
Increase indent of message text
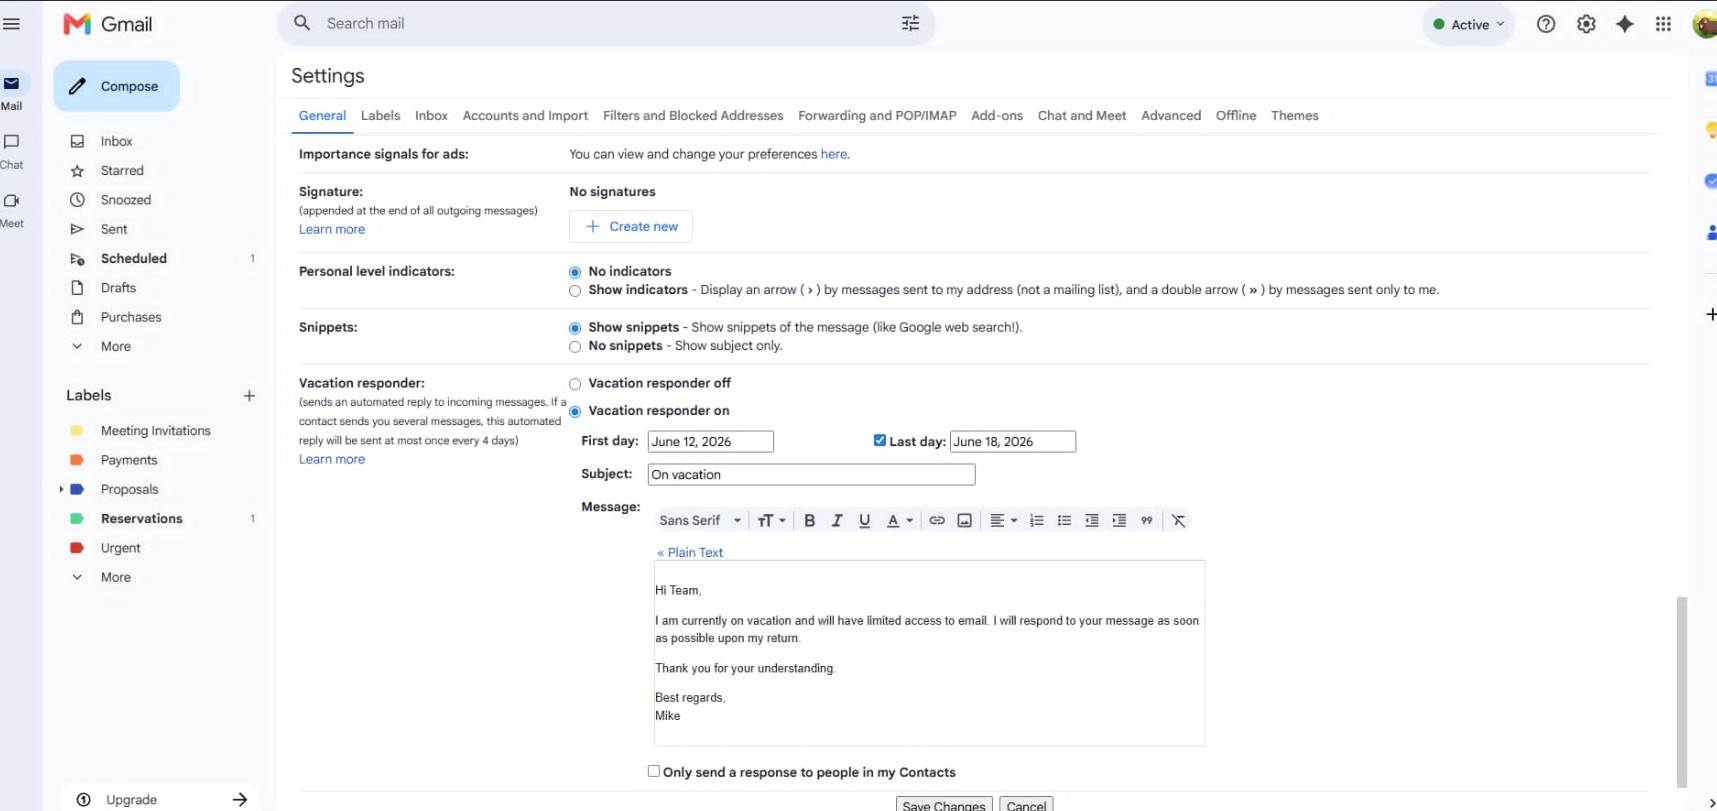1119,520
